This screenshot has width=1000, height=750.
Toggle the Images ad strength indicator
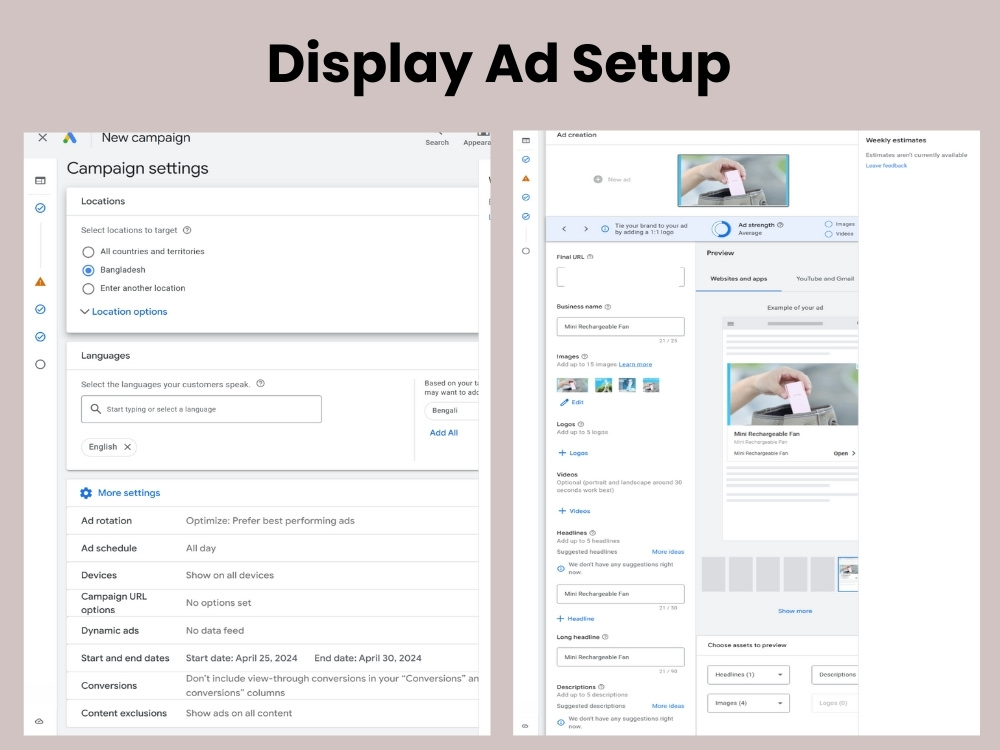(x=828, y=224)
